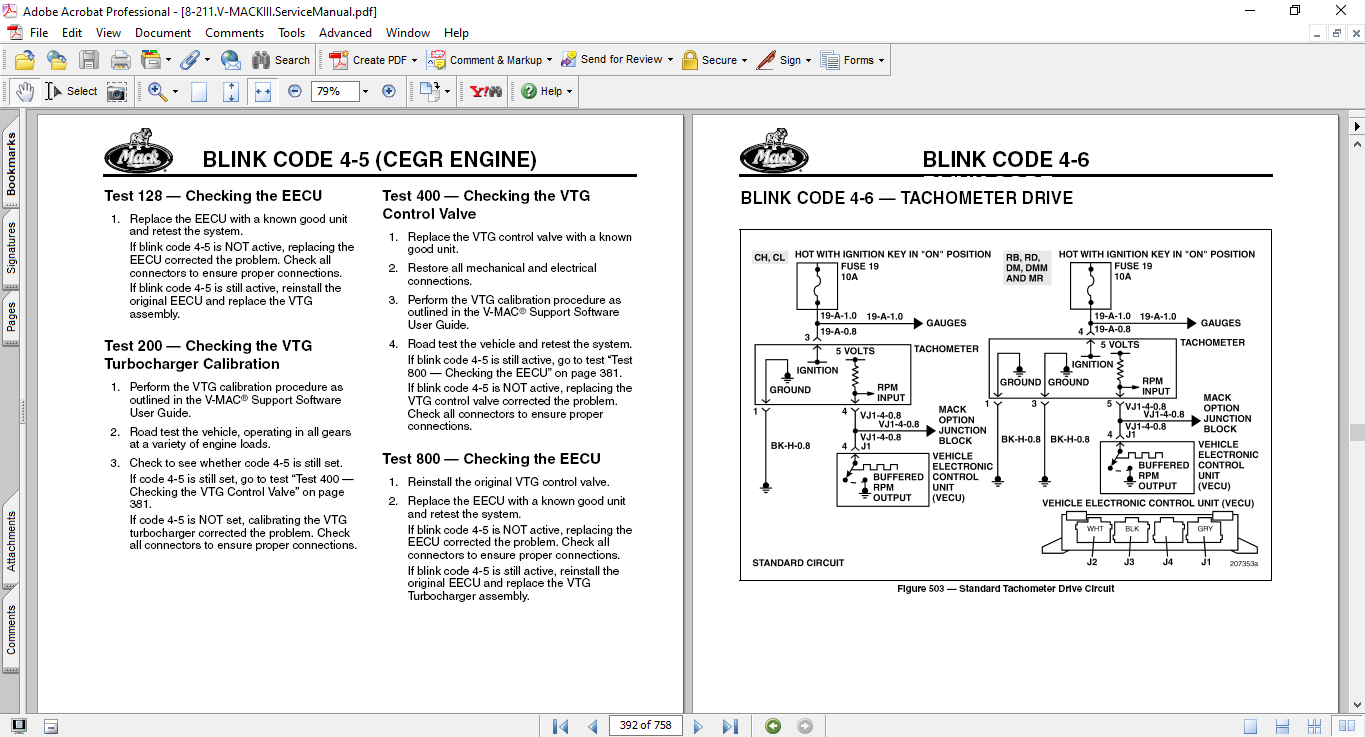
Task: Expand the Rotate view dropdown arrow
Action: (x=447, y=91)
